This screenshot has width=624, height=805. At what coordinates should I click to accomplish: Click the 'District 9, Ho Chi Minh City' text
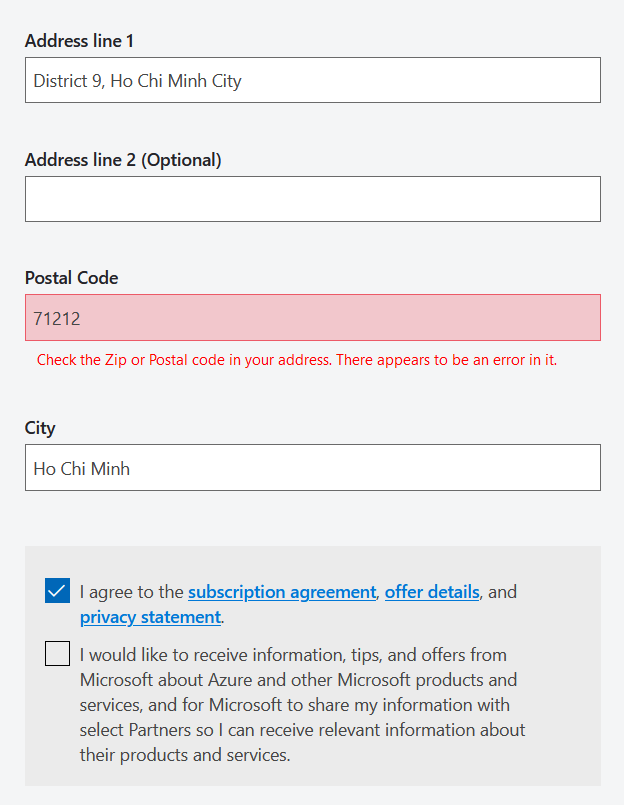click(137, 81)
